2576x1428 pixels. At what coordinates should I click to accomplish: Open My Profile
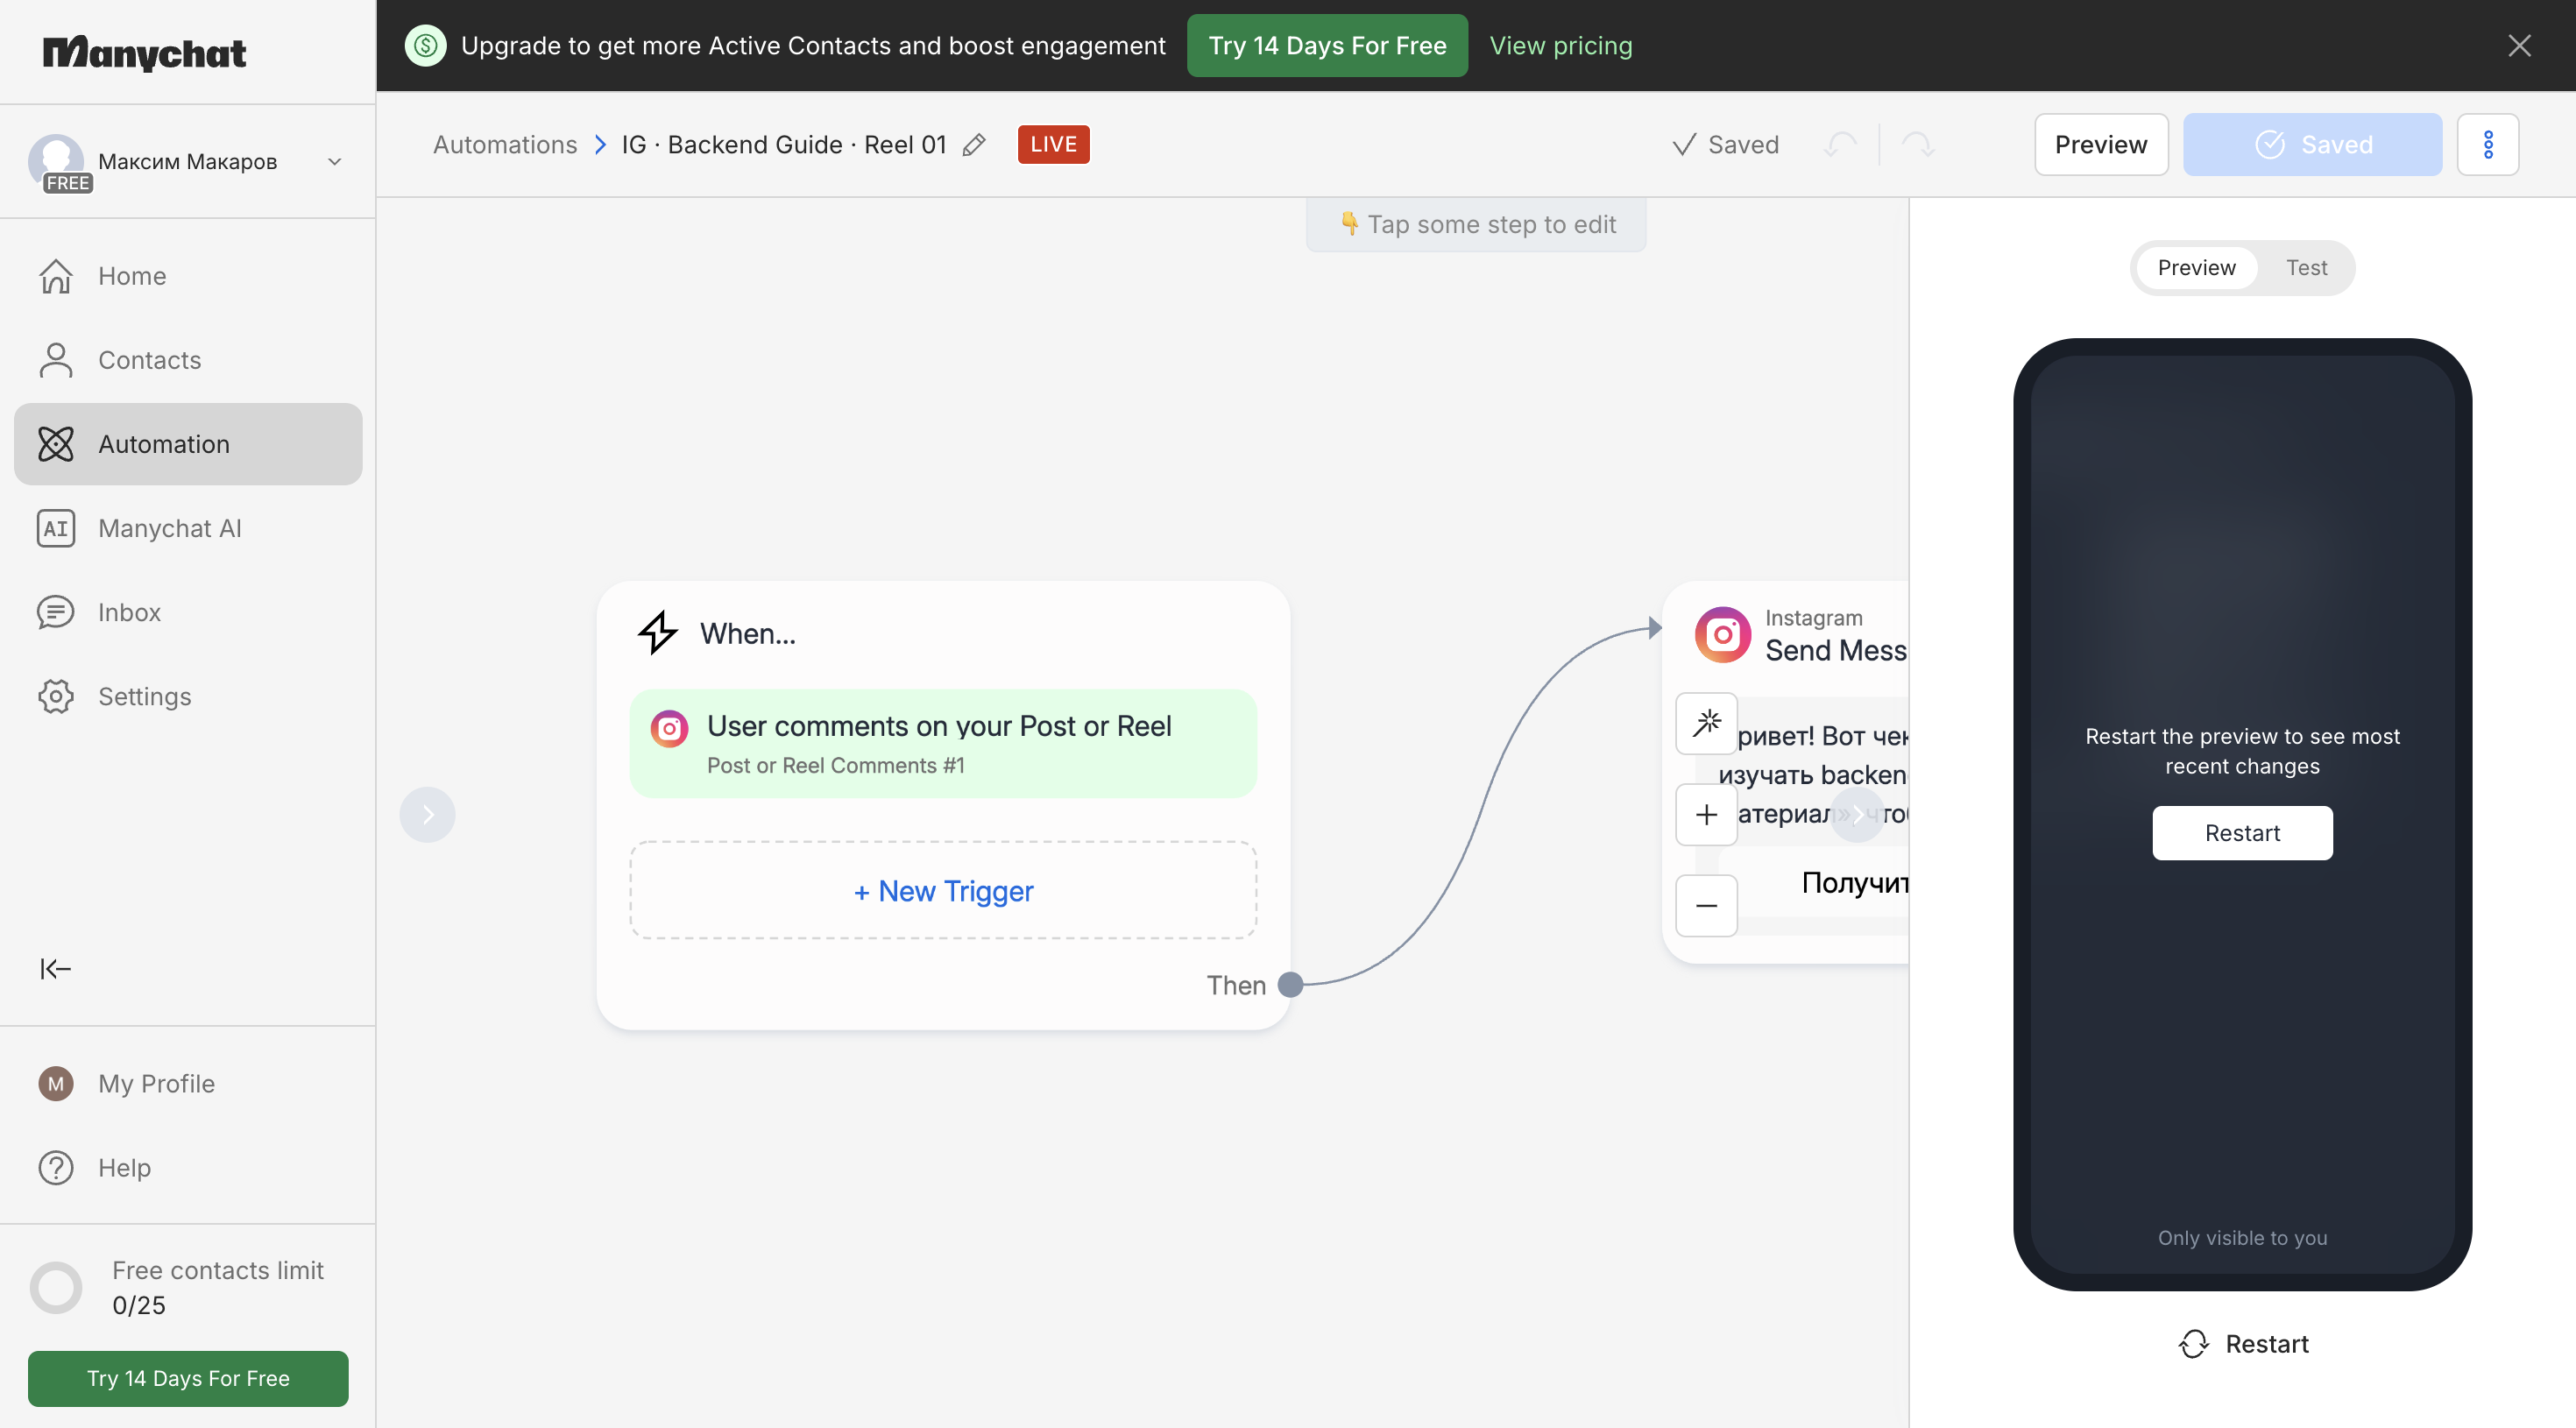pyautogui.click(x=188, y=1083)
